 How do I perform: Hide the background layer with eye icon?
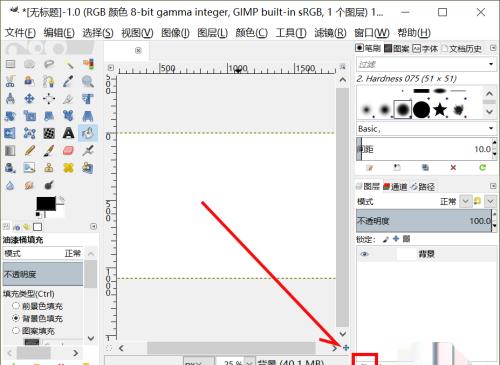(365, 254)
